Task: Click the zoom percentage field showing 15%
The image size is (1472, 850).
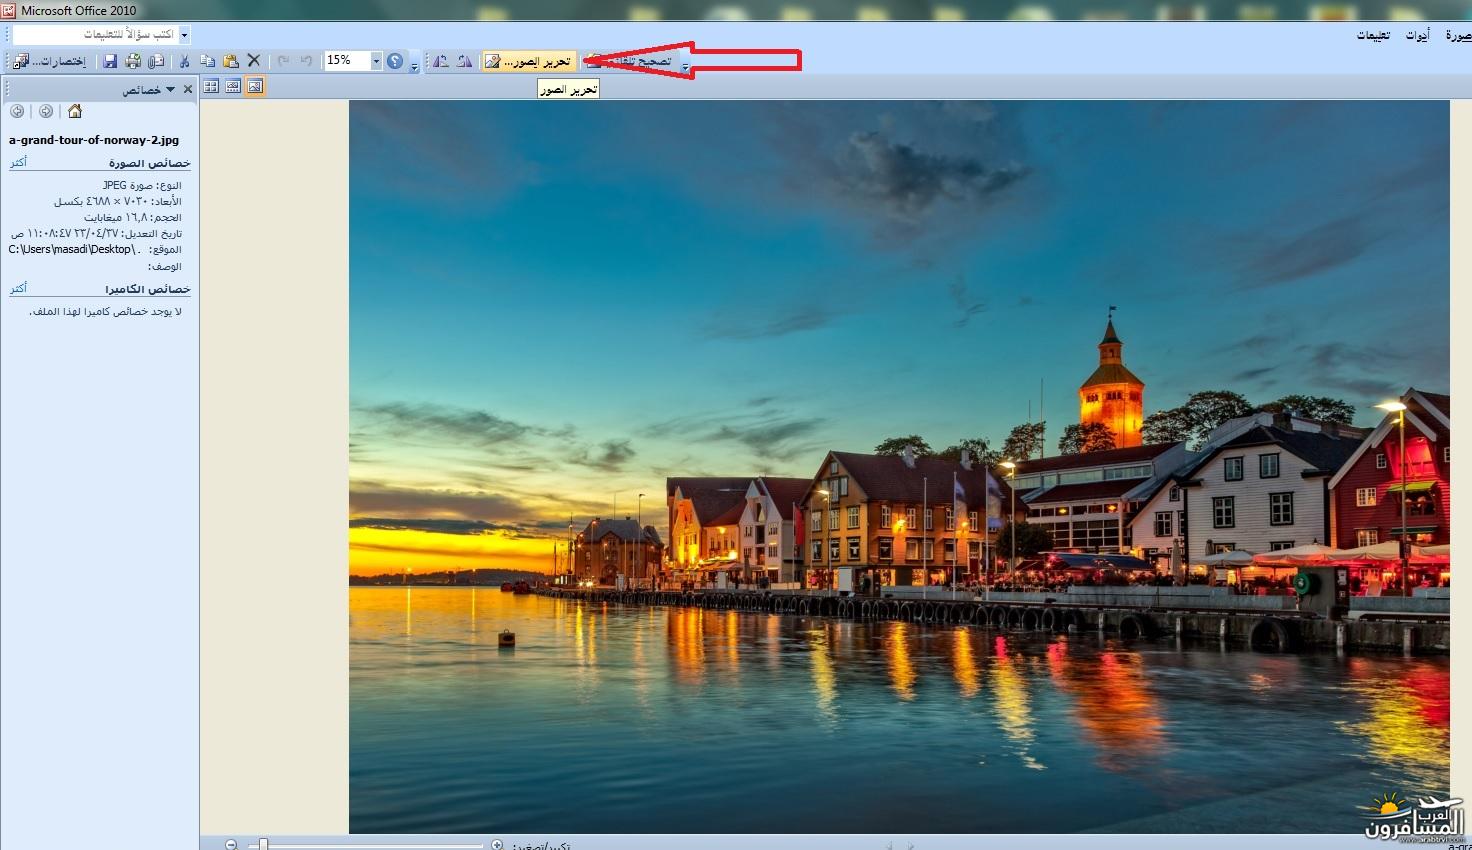Action: click(x=347, y=61)
